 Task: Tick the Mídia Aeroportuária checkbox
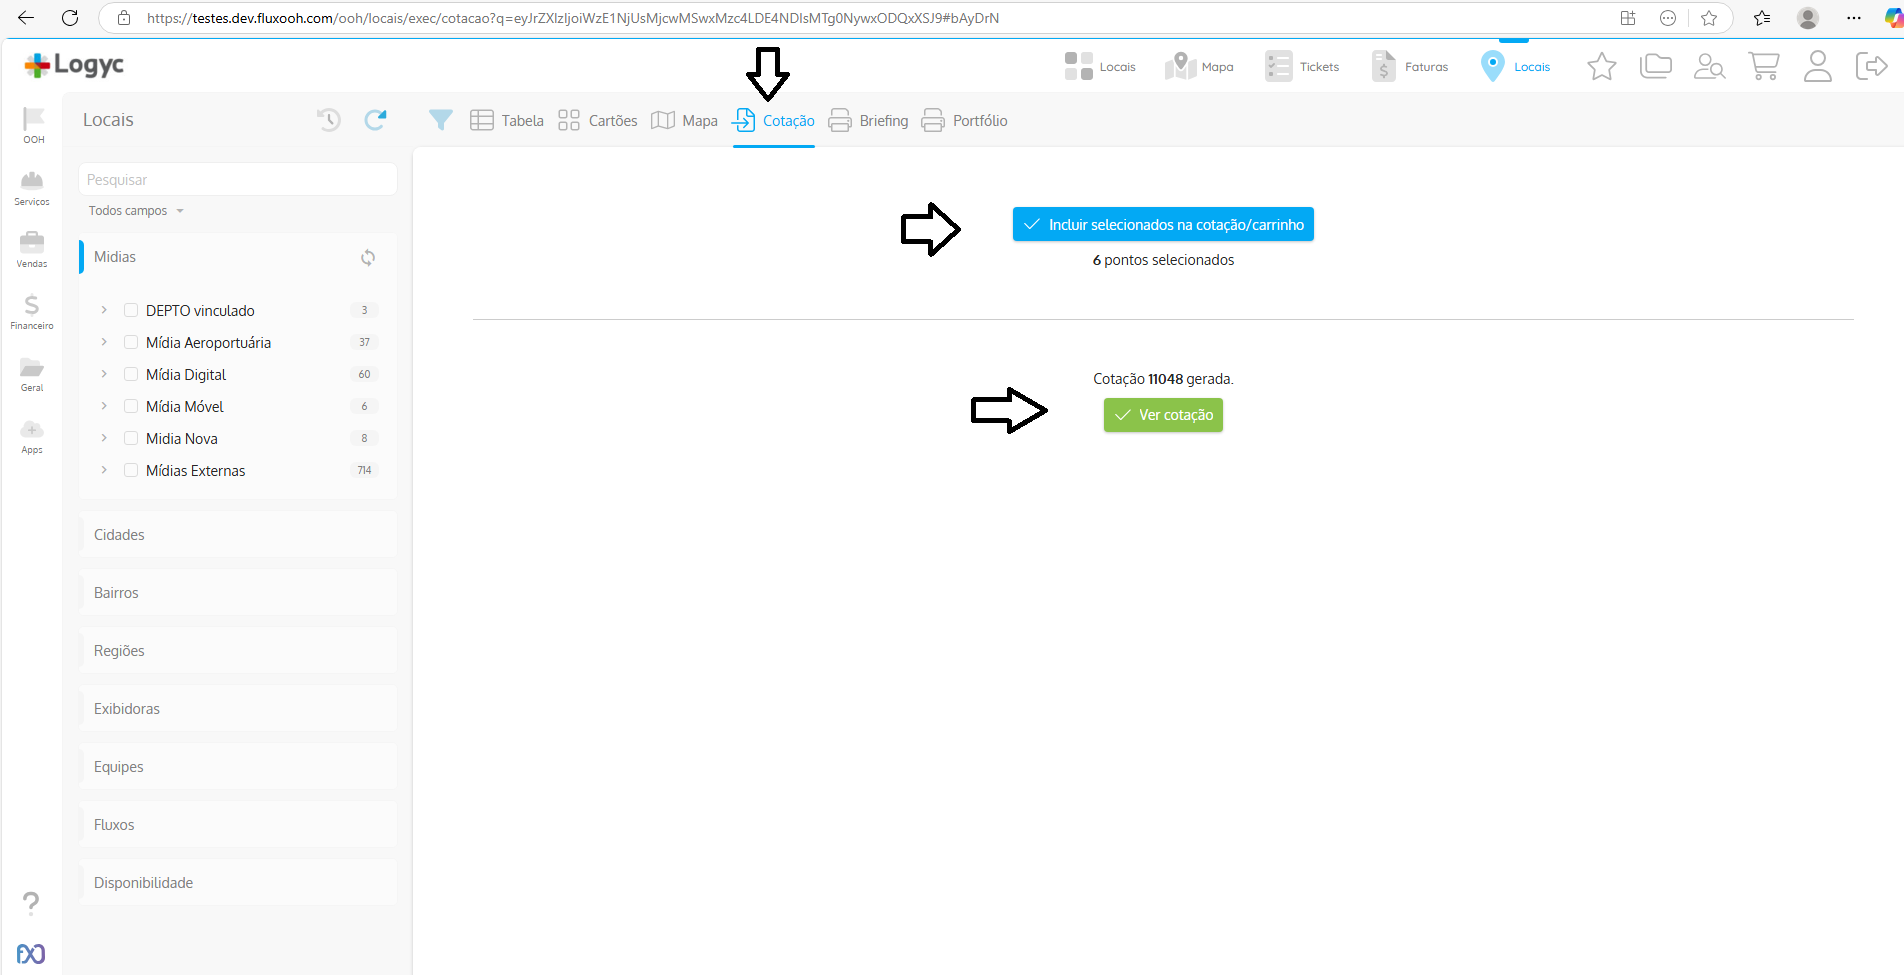coord(131,342)
